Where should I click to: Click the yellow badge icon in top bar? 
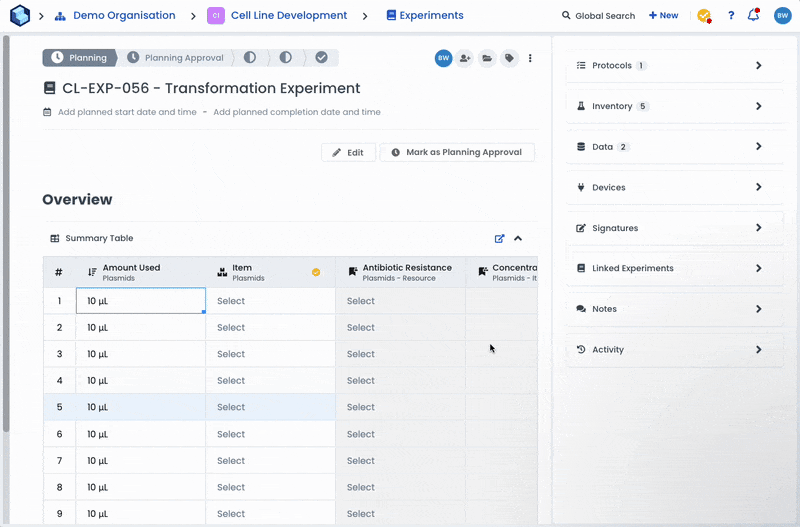704,16
